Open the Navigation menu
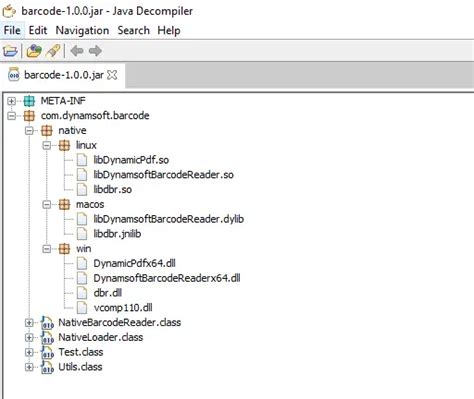Viewport: 474px width, 399px height. (82, 30)
